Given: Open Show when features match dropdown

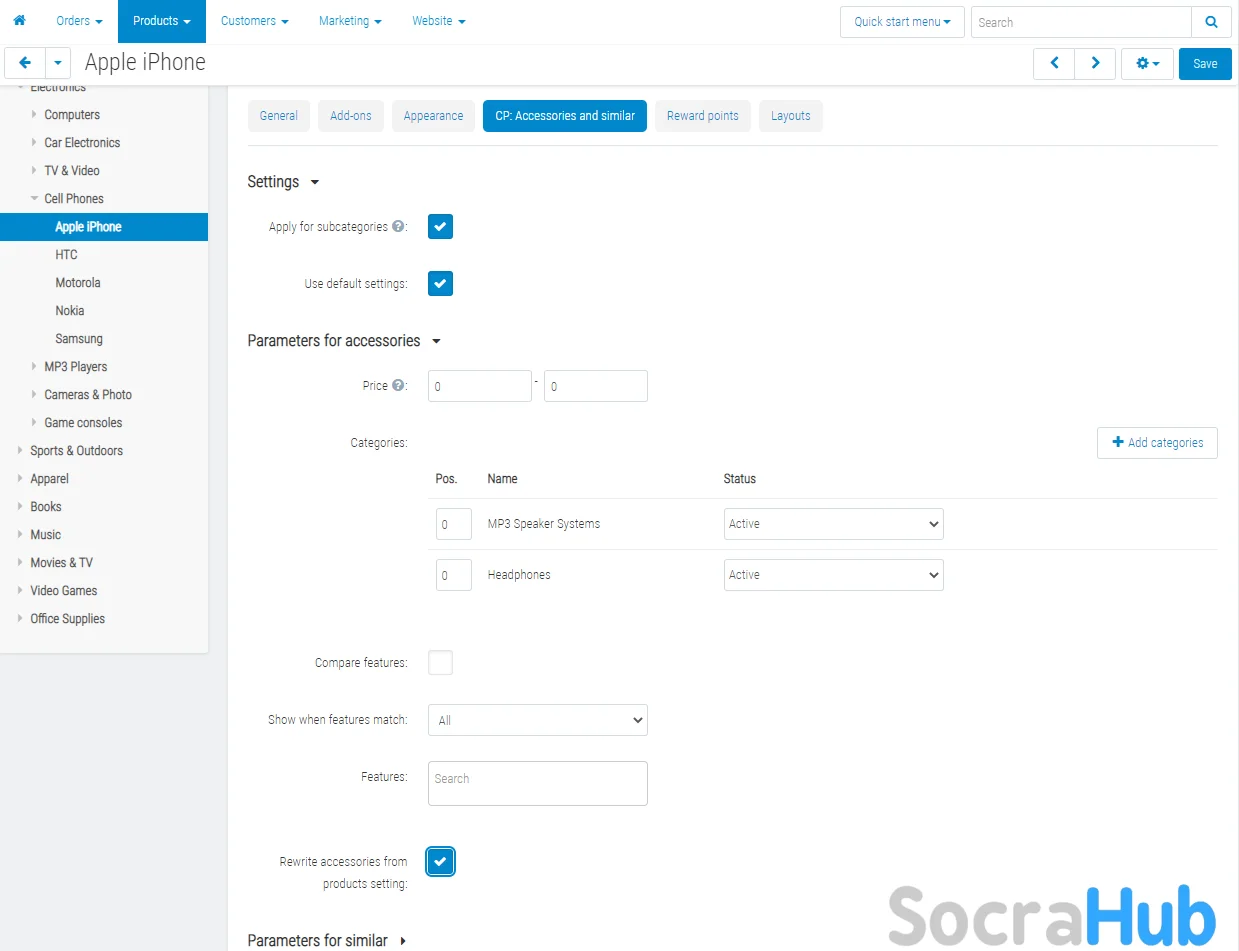Looking at the screenshot, I should 538,720.
